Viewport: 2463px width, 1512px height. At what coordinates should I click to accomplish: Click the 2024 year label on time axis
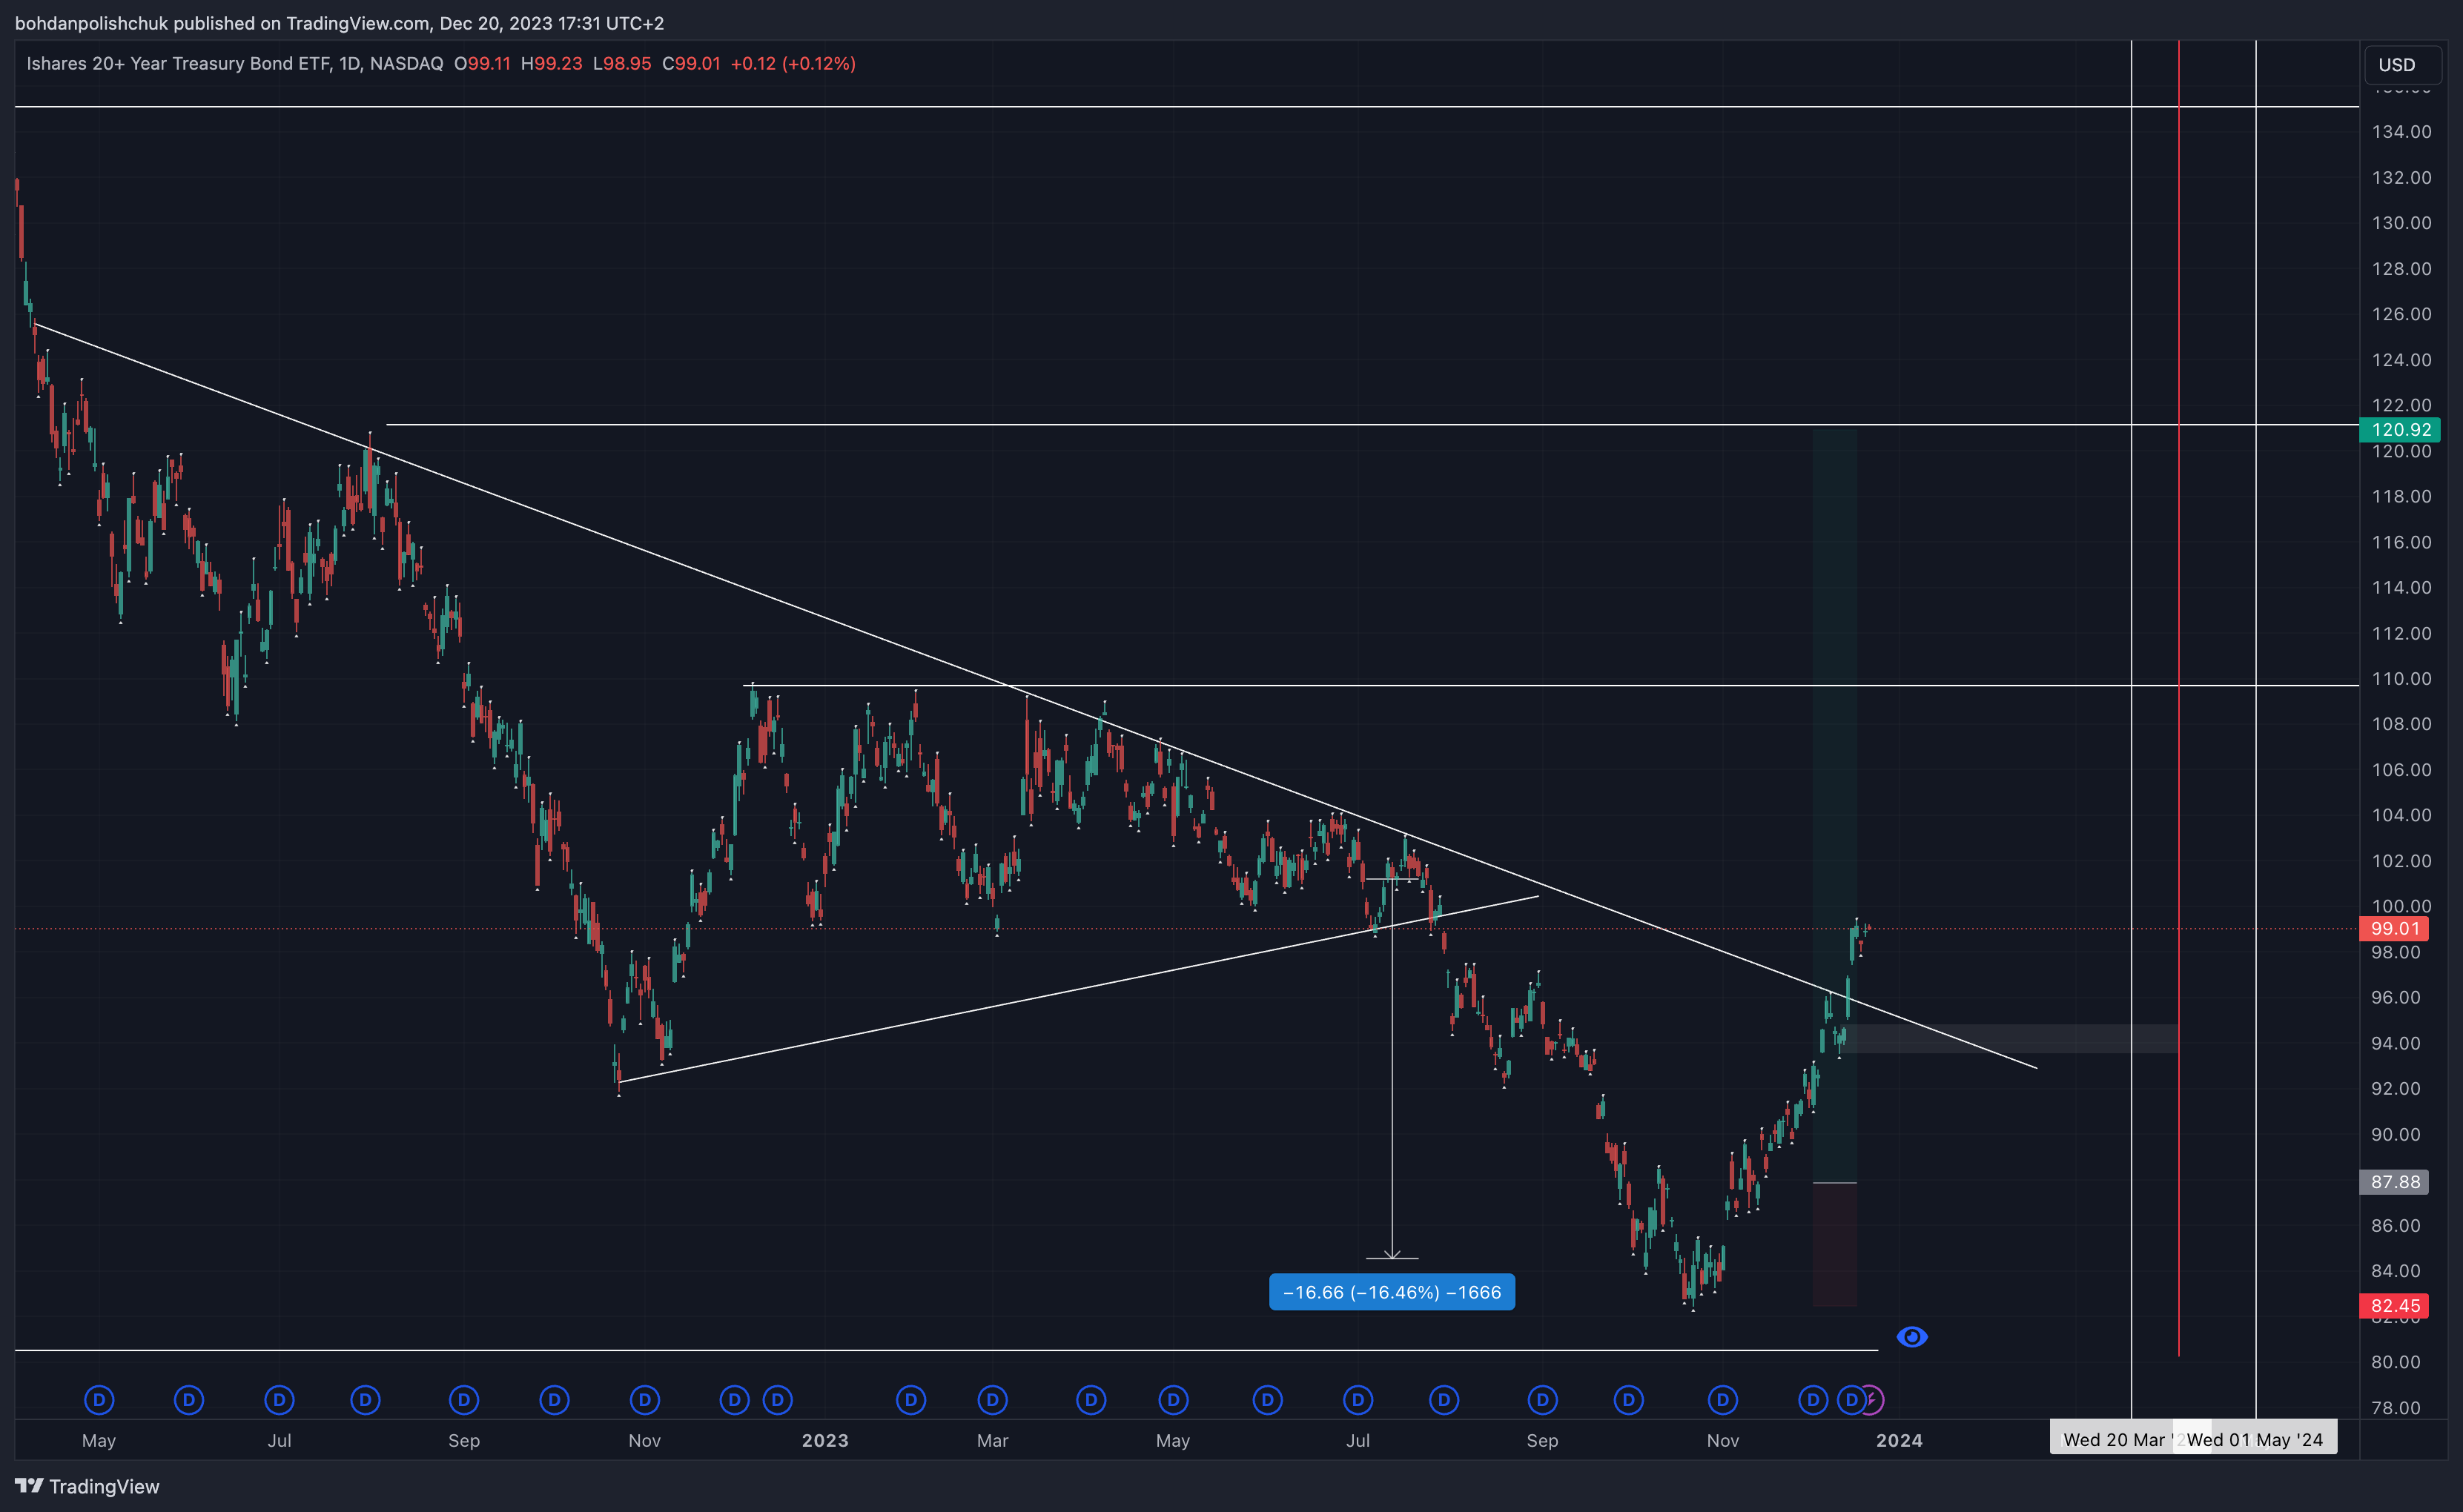(1899, 1441)
